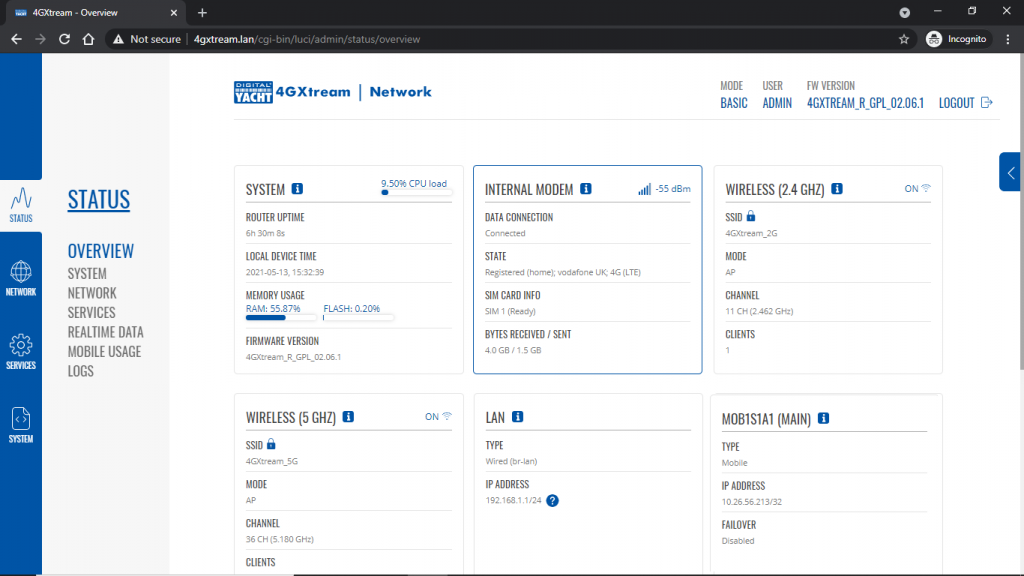Image resolution: width=1024 pixels, height=576 pixels.
Task: Click the info icon beside WIRELESS (2.4 GHZ)
Action: tap(837, 189)
